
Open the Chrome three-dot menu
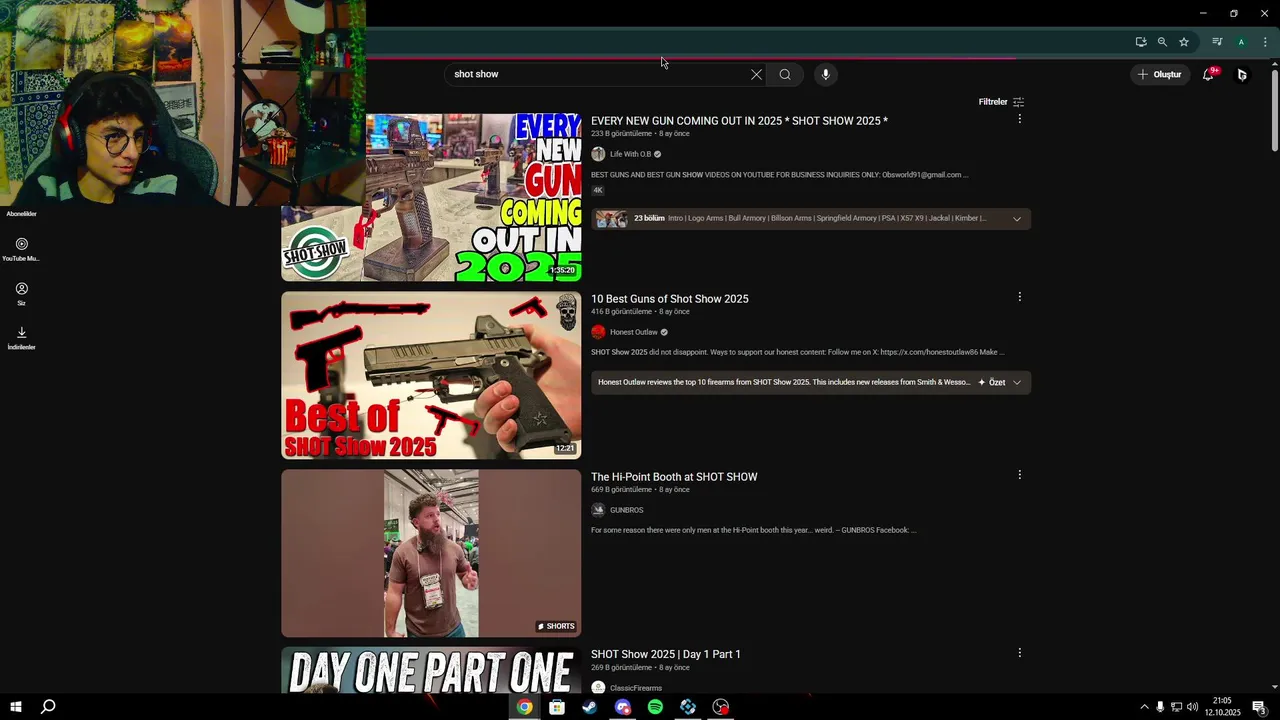(1265, 42)
